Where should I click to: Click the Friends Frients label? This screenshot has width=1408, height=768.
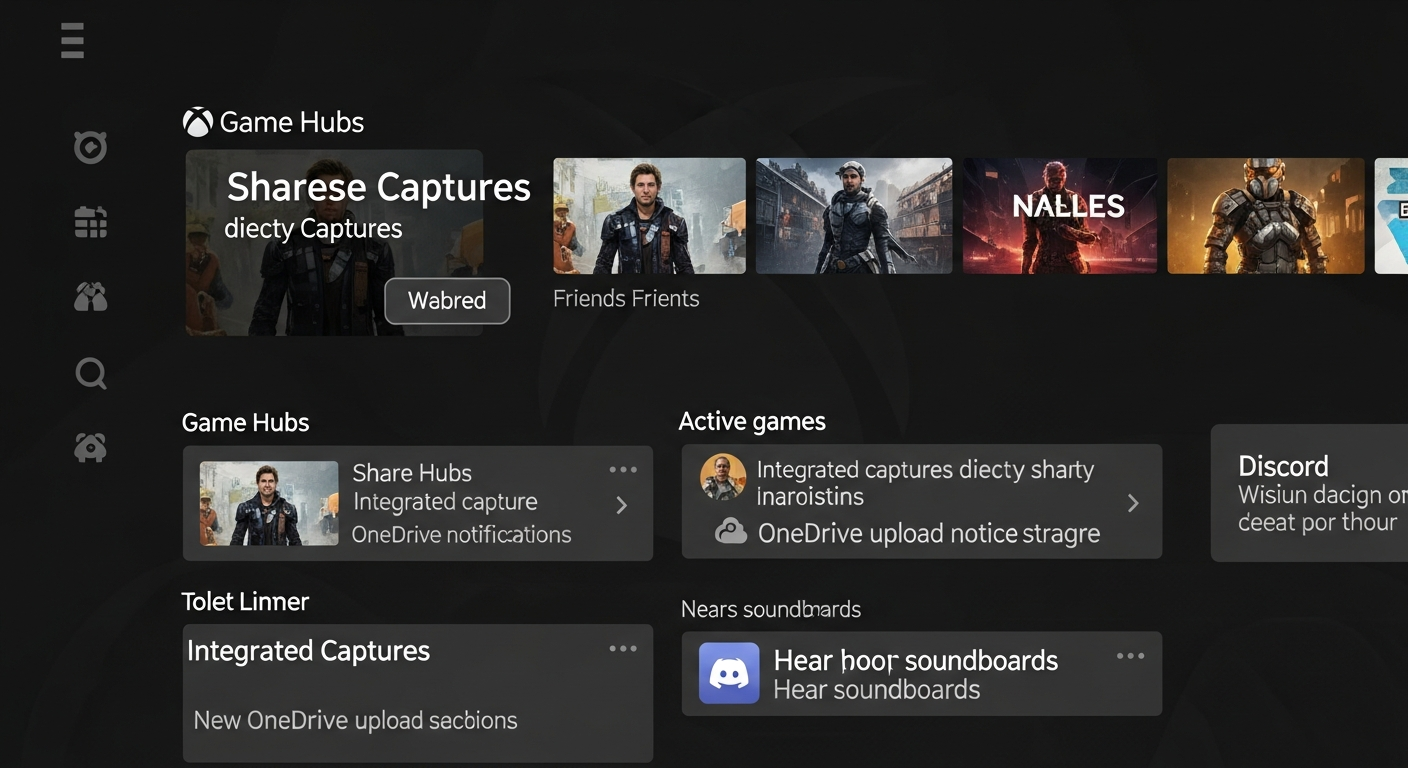626,298
